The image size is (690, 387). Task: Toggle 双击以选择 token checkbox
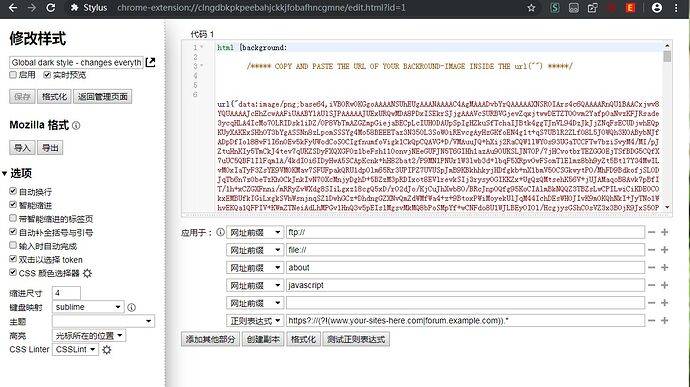(x=13, y=259)
